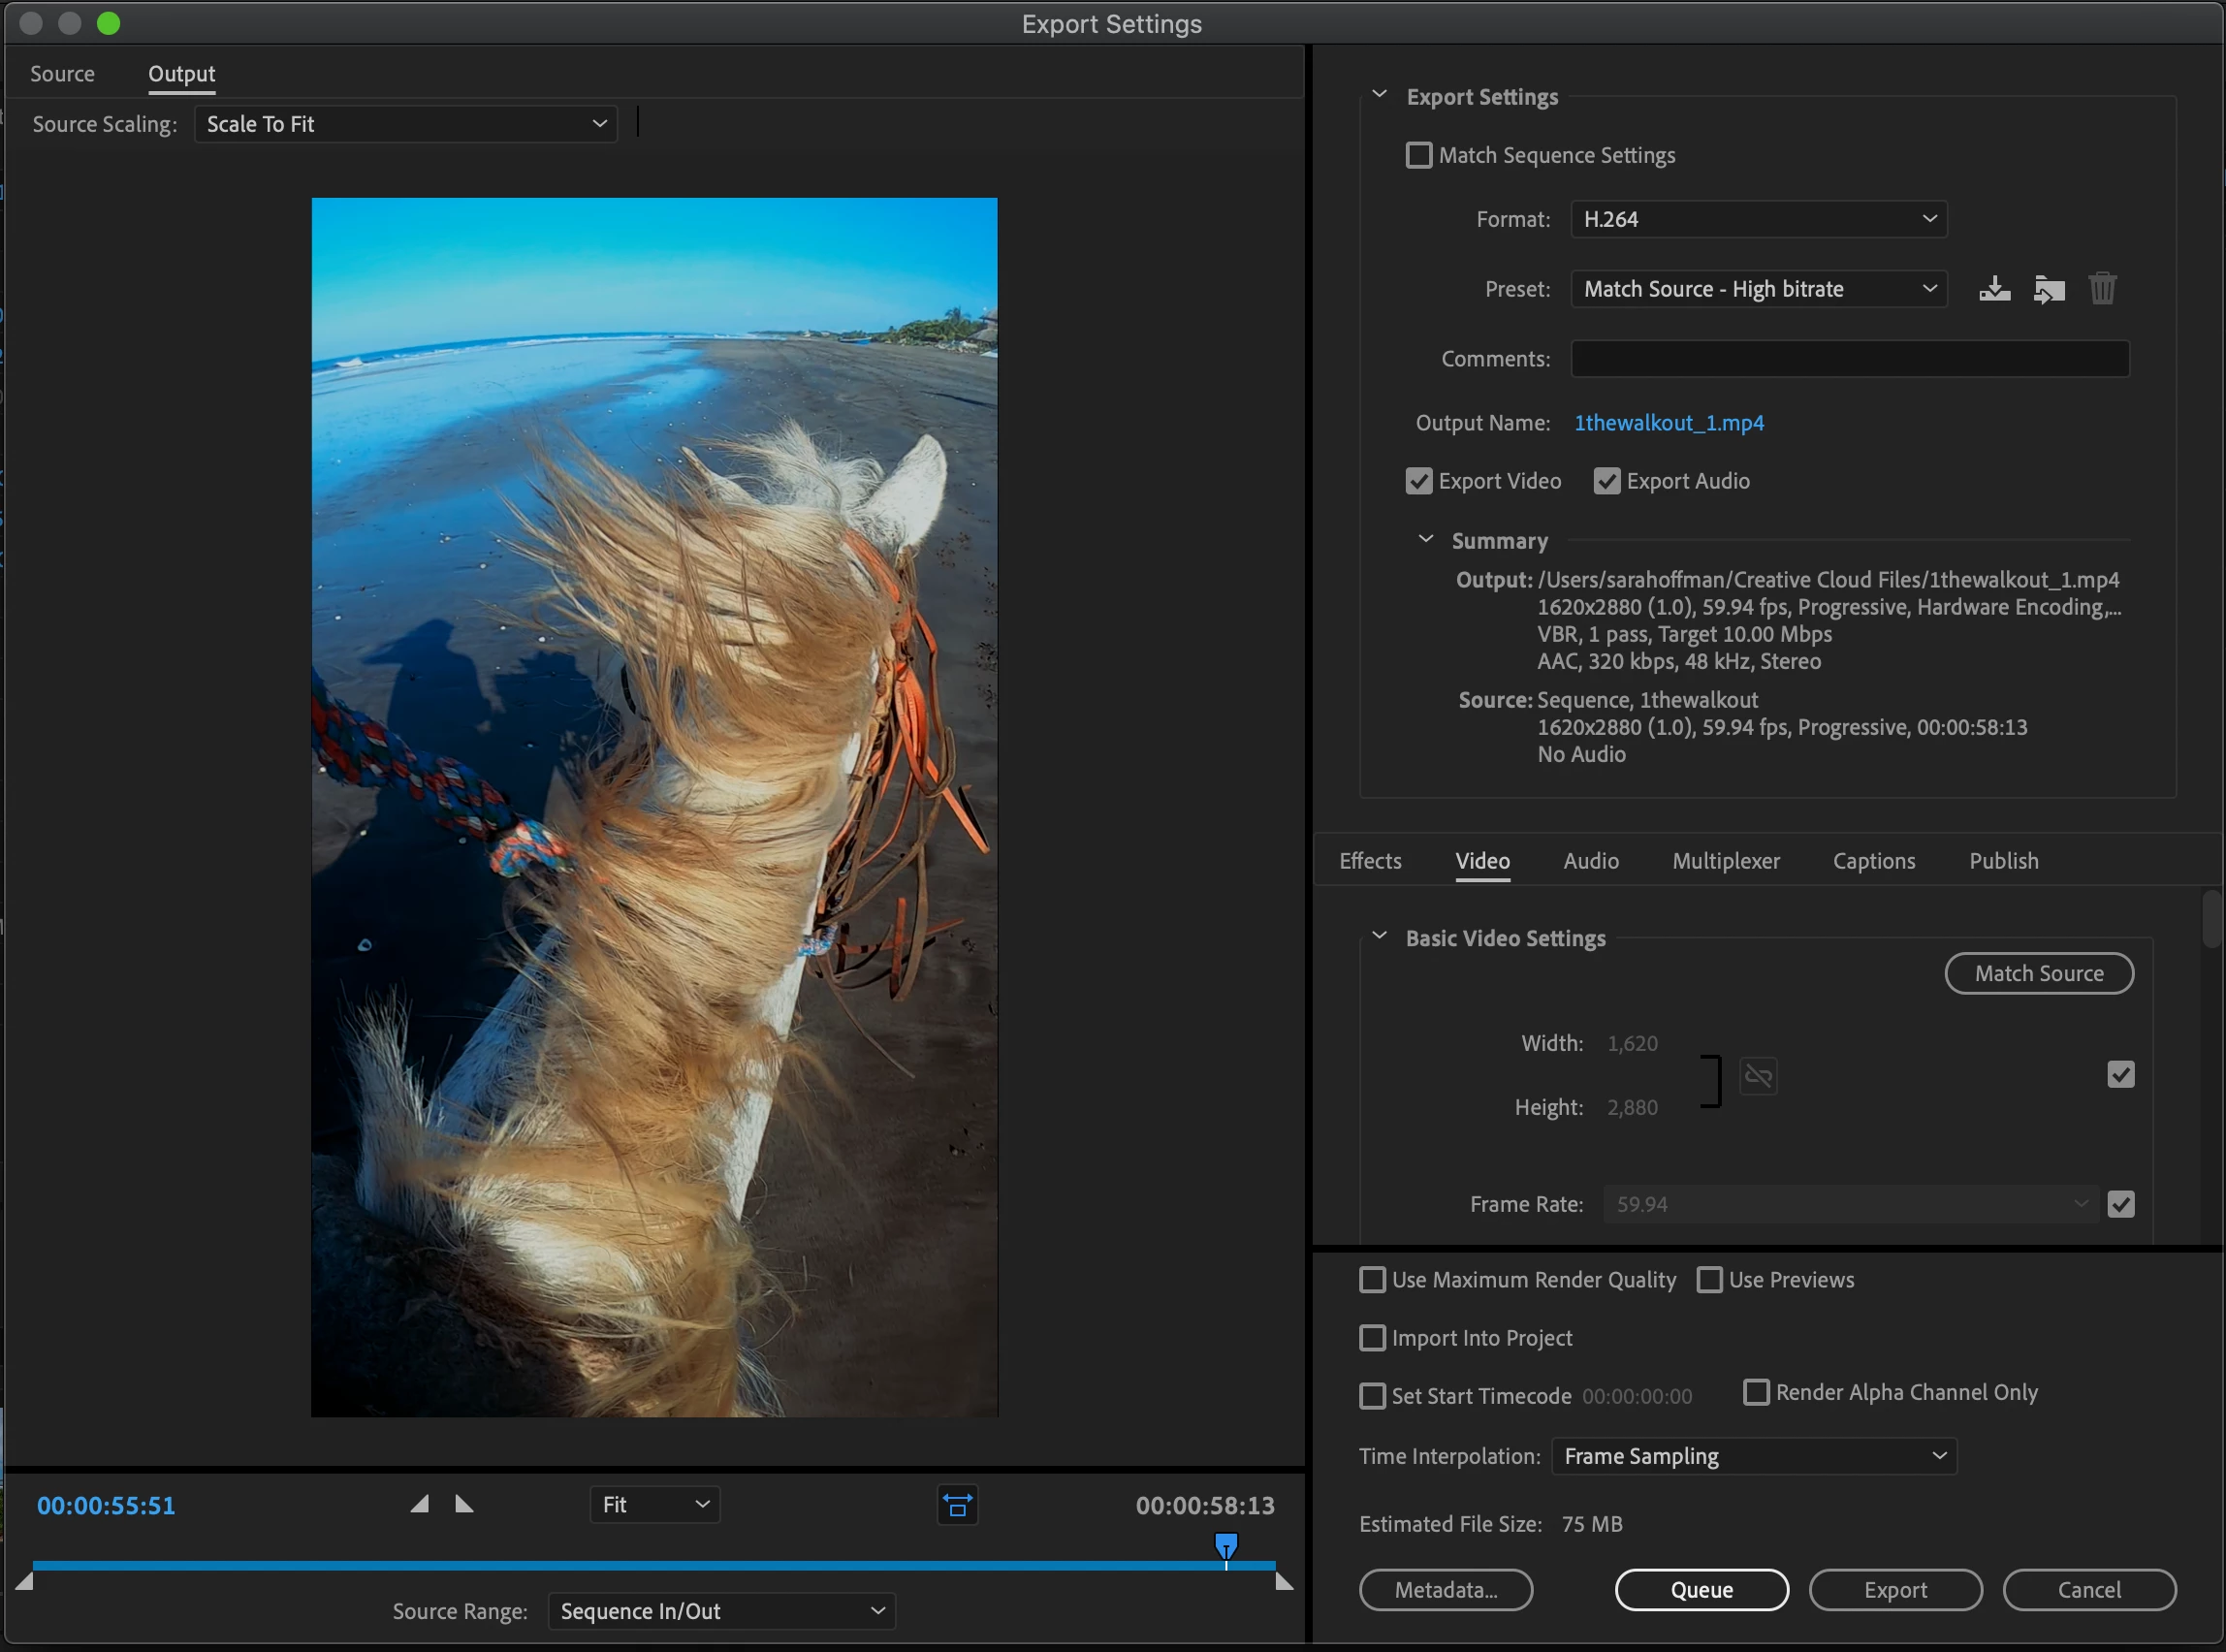The image size is (2226, 1652).
Task: Toggle the aspect ratio link icon
Action: tap(1757, 1076)
